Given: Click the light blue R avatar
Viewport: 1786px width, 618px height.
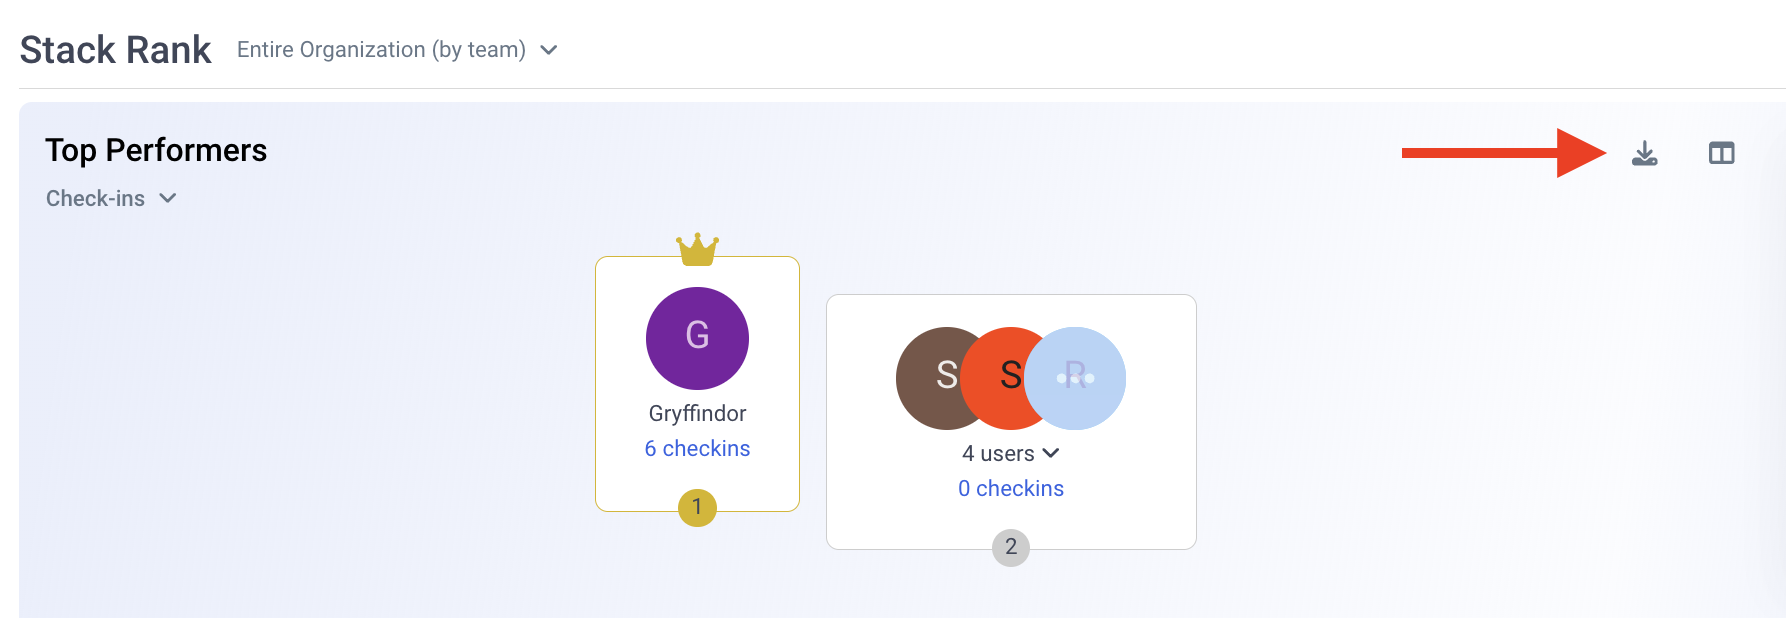Looking at the screenshot, I should pyautogui.click(x=1075, y=378).
